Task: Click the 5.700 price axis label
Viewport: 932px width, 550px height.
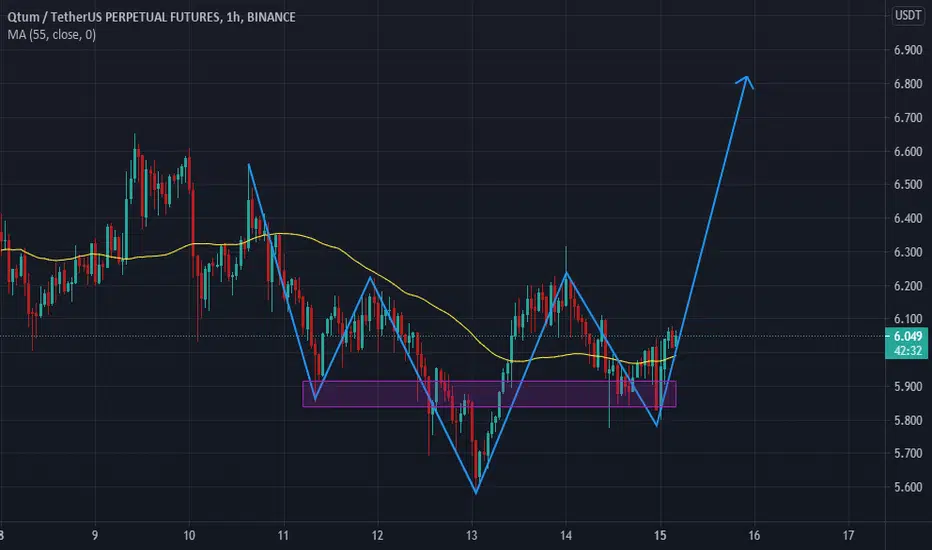Action: coord(908,454)
